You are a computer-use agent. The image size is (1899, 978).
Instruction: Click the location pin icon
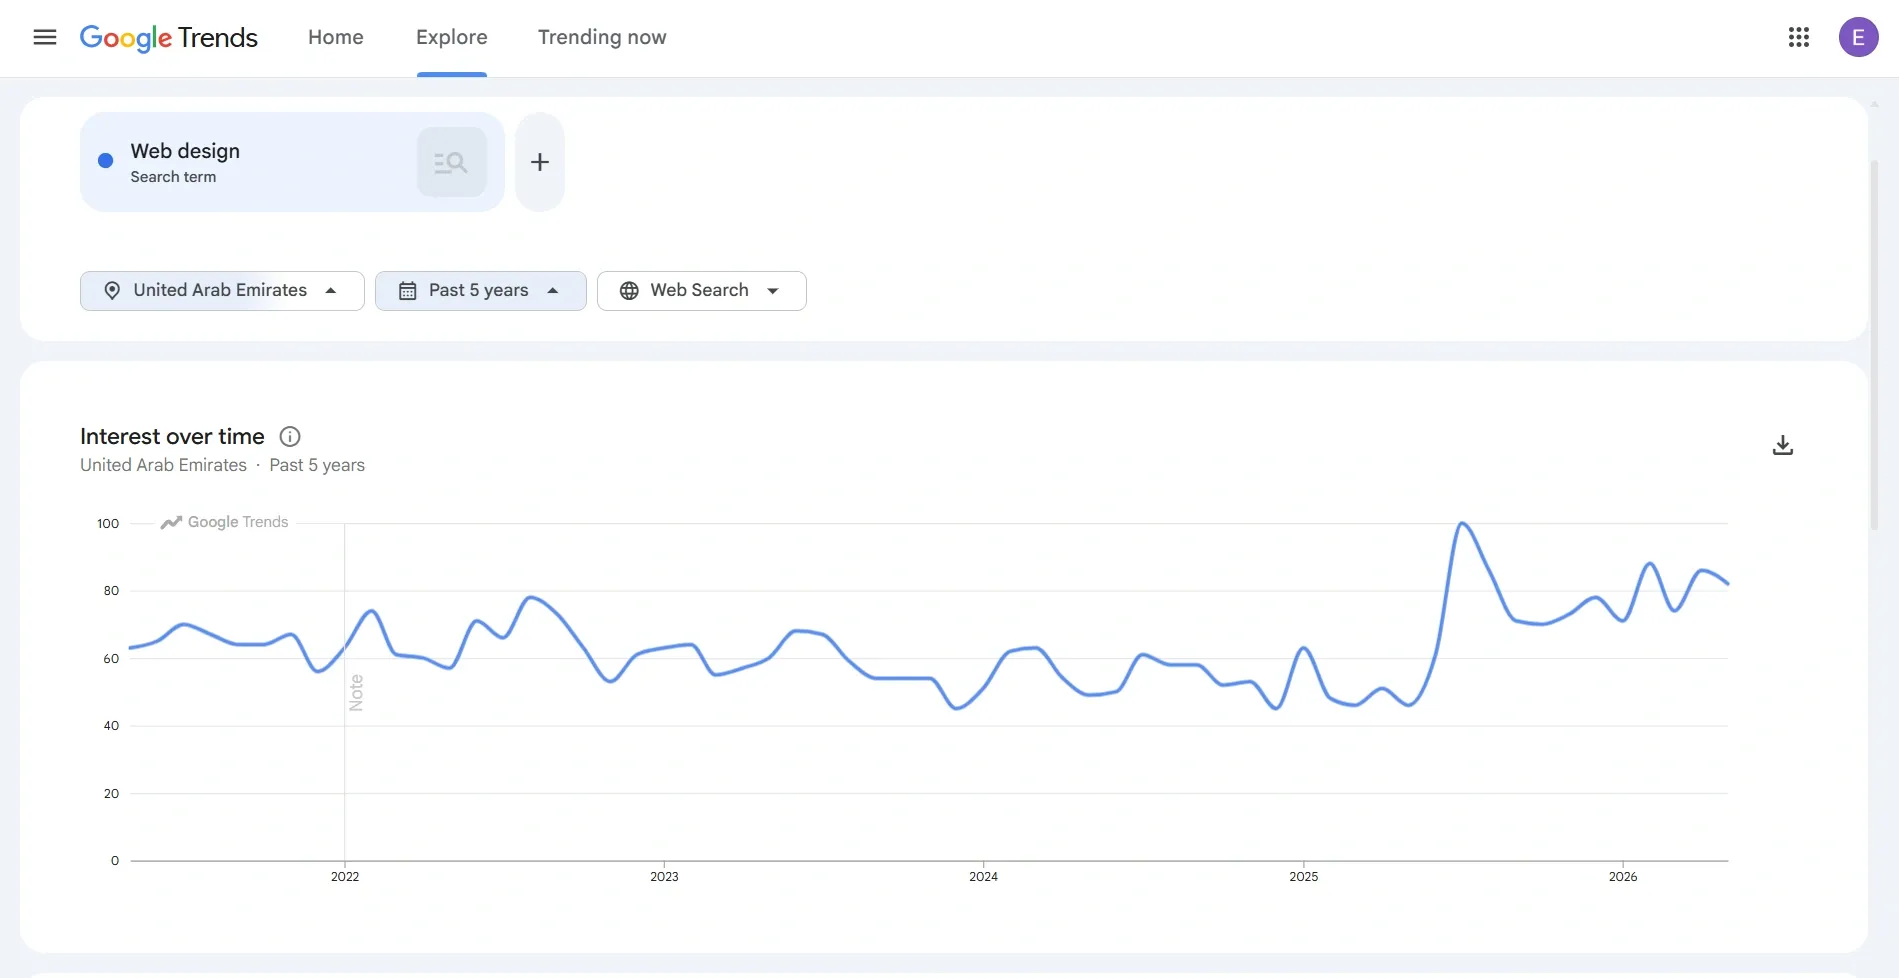[x=112, y=291]
